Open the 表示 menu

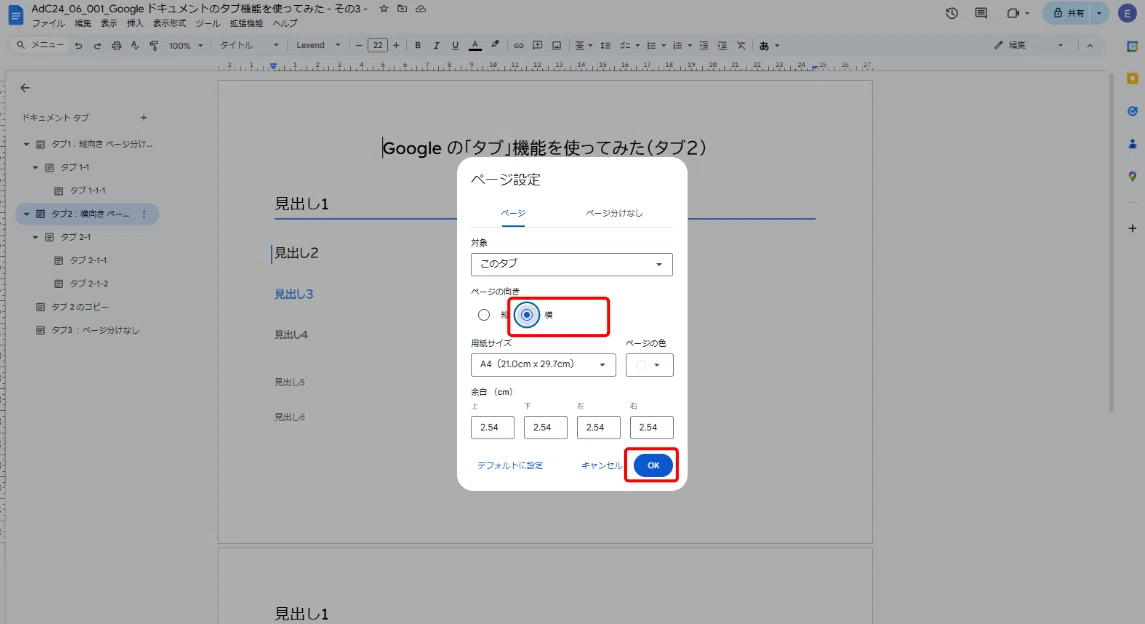(x=109, y=24)
